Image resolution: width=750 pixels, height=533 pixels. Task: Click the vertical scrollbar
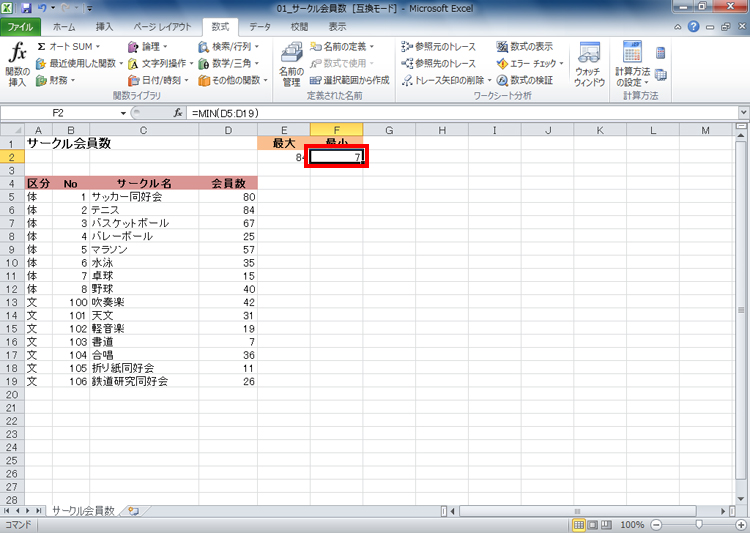point(741,310)
